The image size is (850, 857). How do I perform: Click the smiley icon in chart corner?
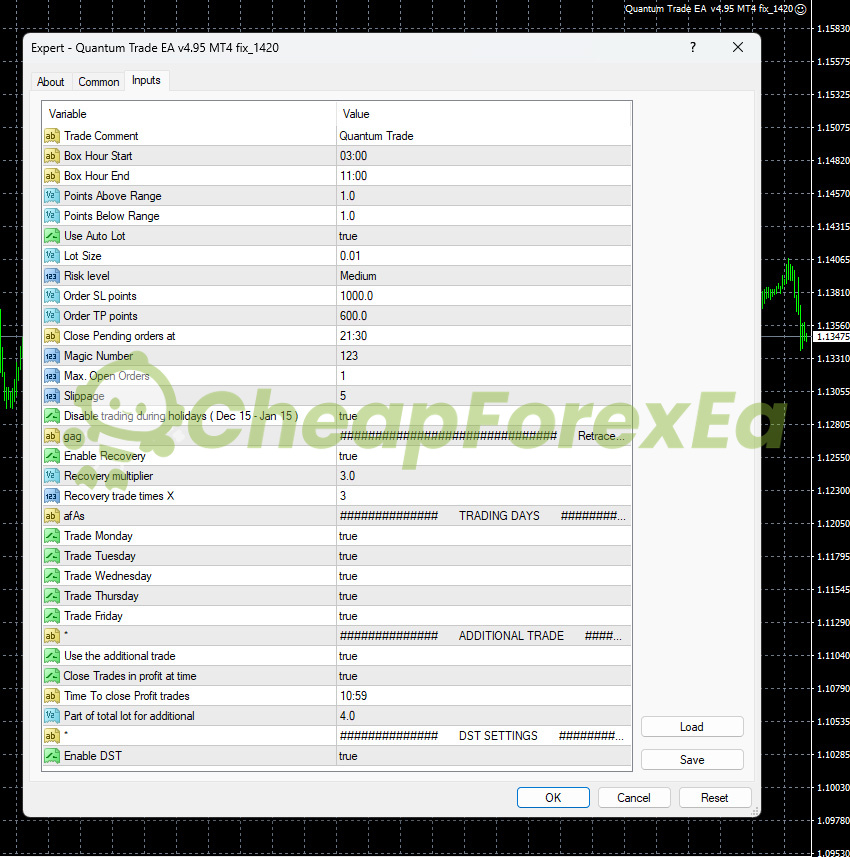(800, 9)
